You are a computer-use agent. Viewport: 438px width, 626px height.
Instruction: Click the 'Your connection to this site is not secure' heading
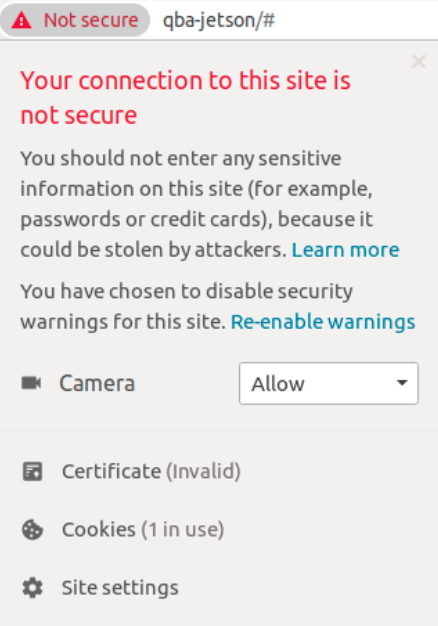click(186, 98)
